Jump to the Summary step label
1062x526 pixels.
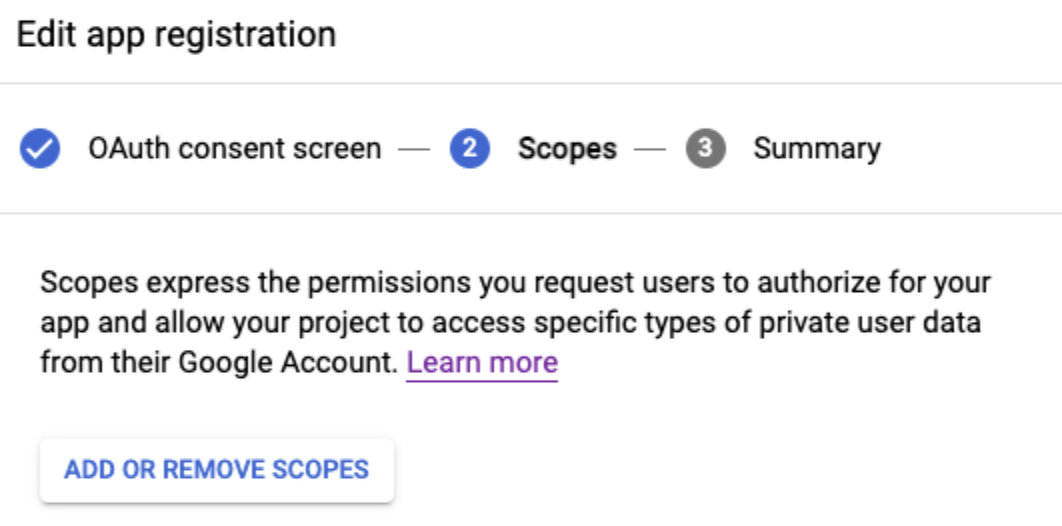point(817,148)
